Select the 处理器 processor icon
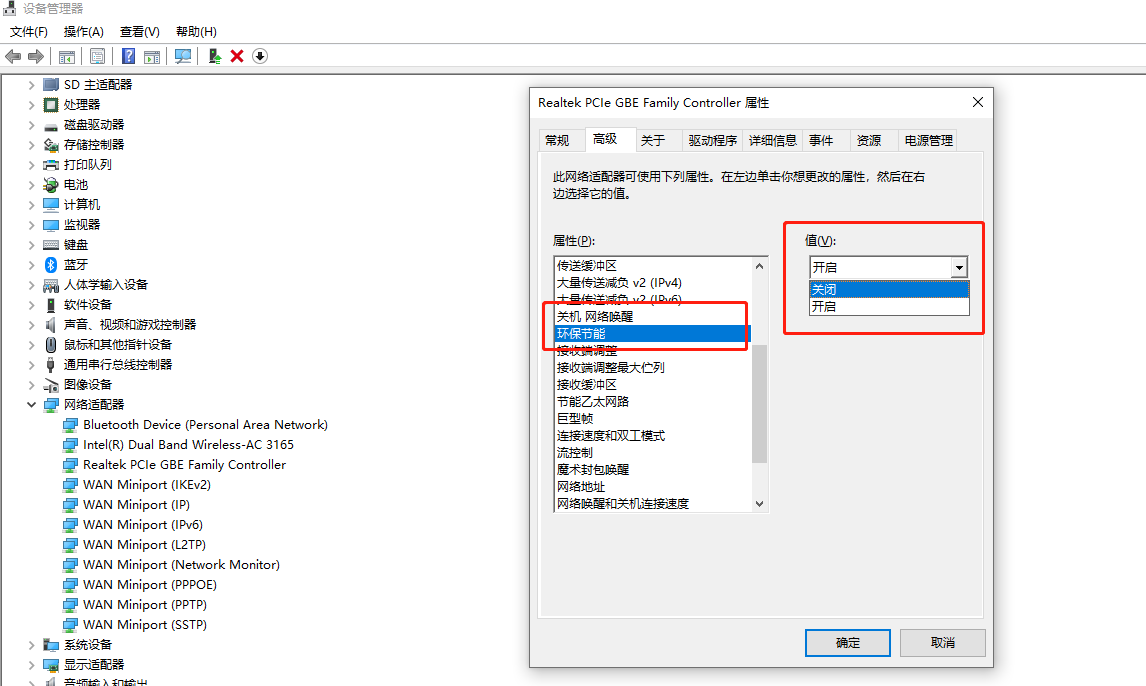 click(50, 104)
